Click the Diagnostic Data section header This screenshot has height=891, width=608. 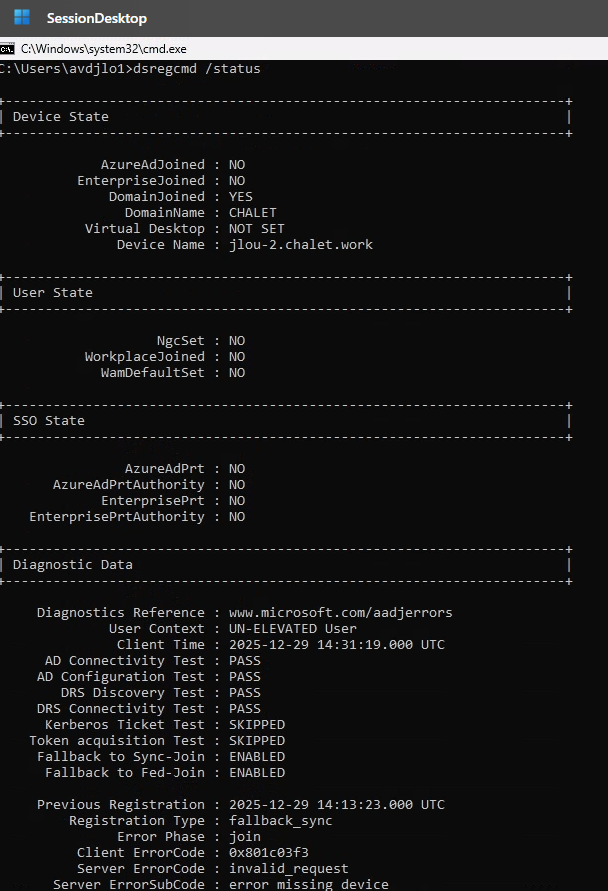point(73,565)
